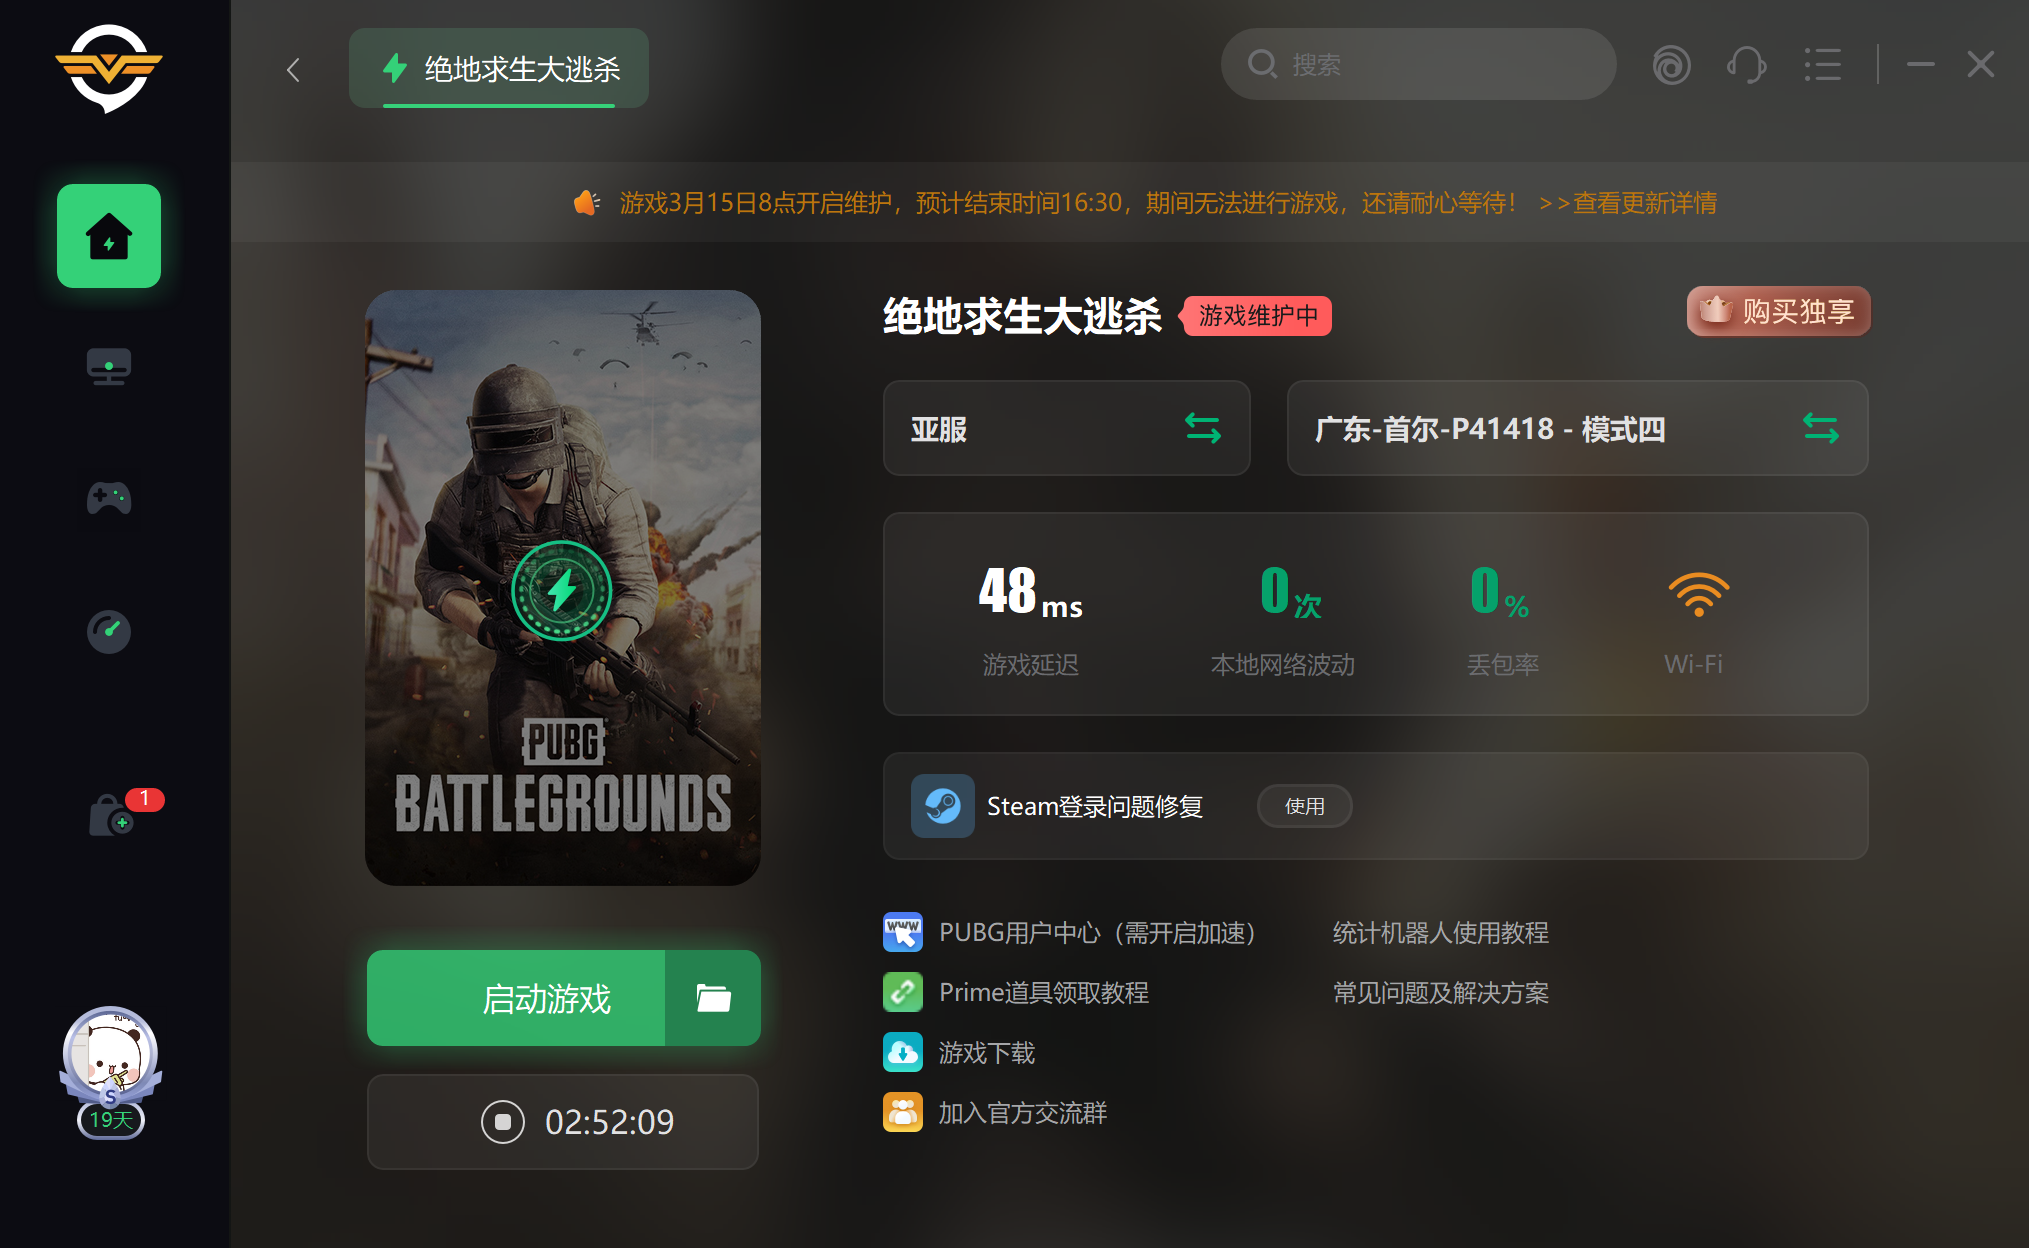Open customer support headset icon
This screenshot has width=2029, height=1248.
click(1746, 65)
